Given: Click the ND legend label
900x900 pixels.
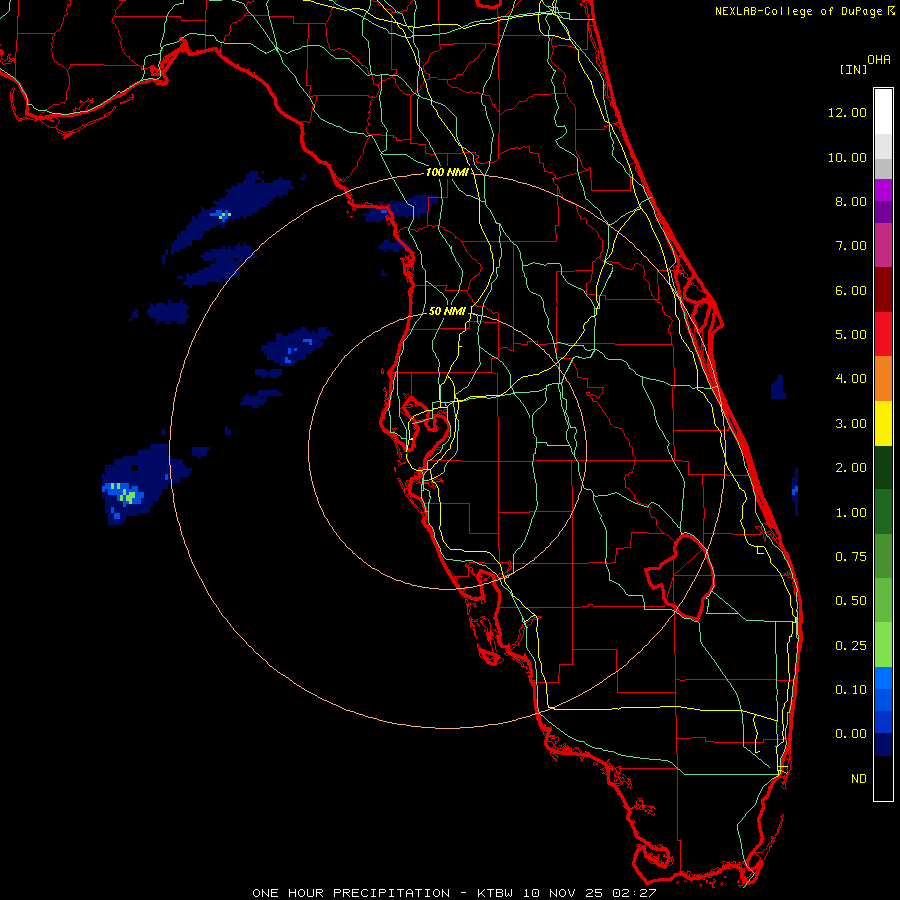Looking at the screenshot, I should (859, 779).
